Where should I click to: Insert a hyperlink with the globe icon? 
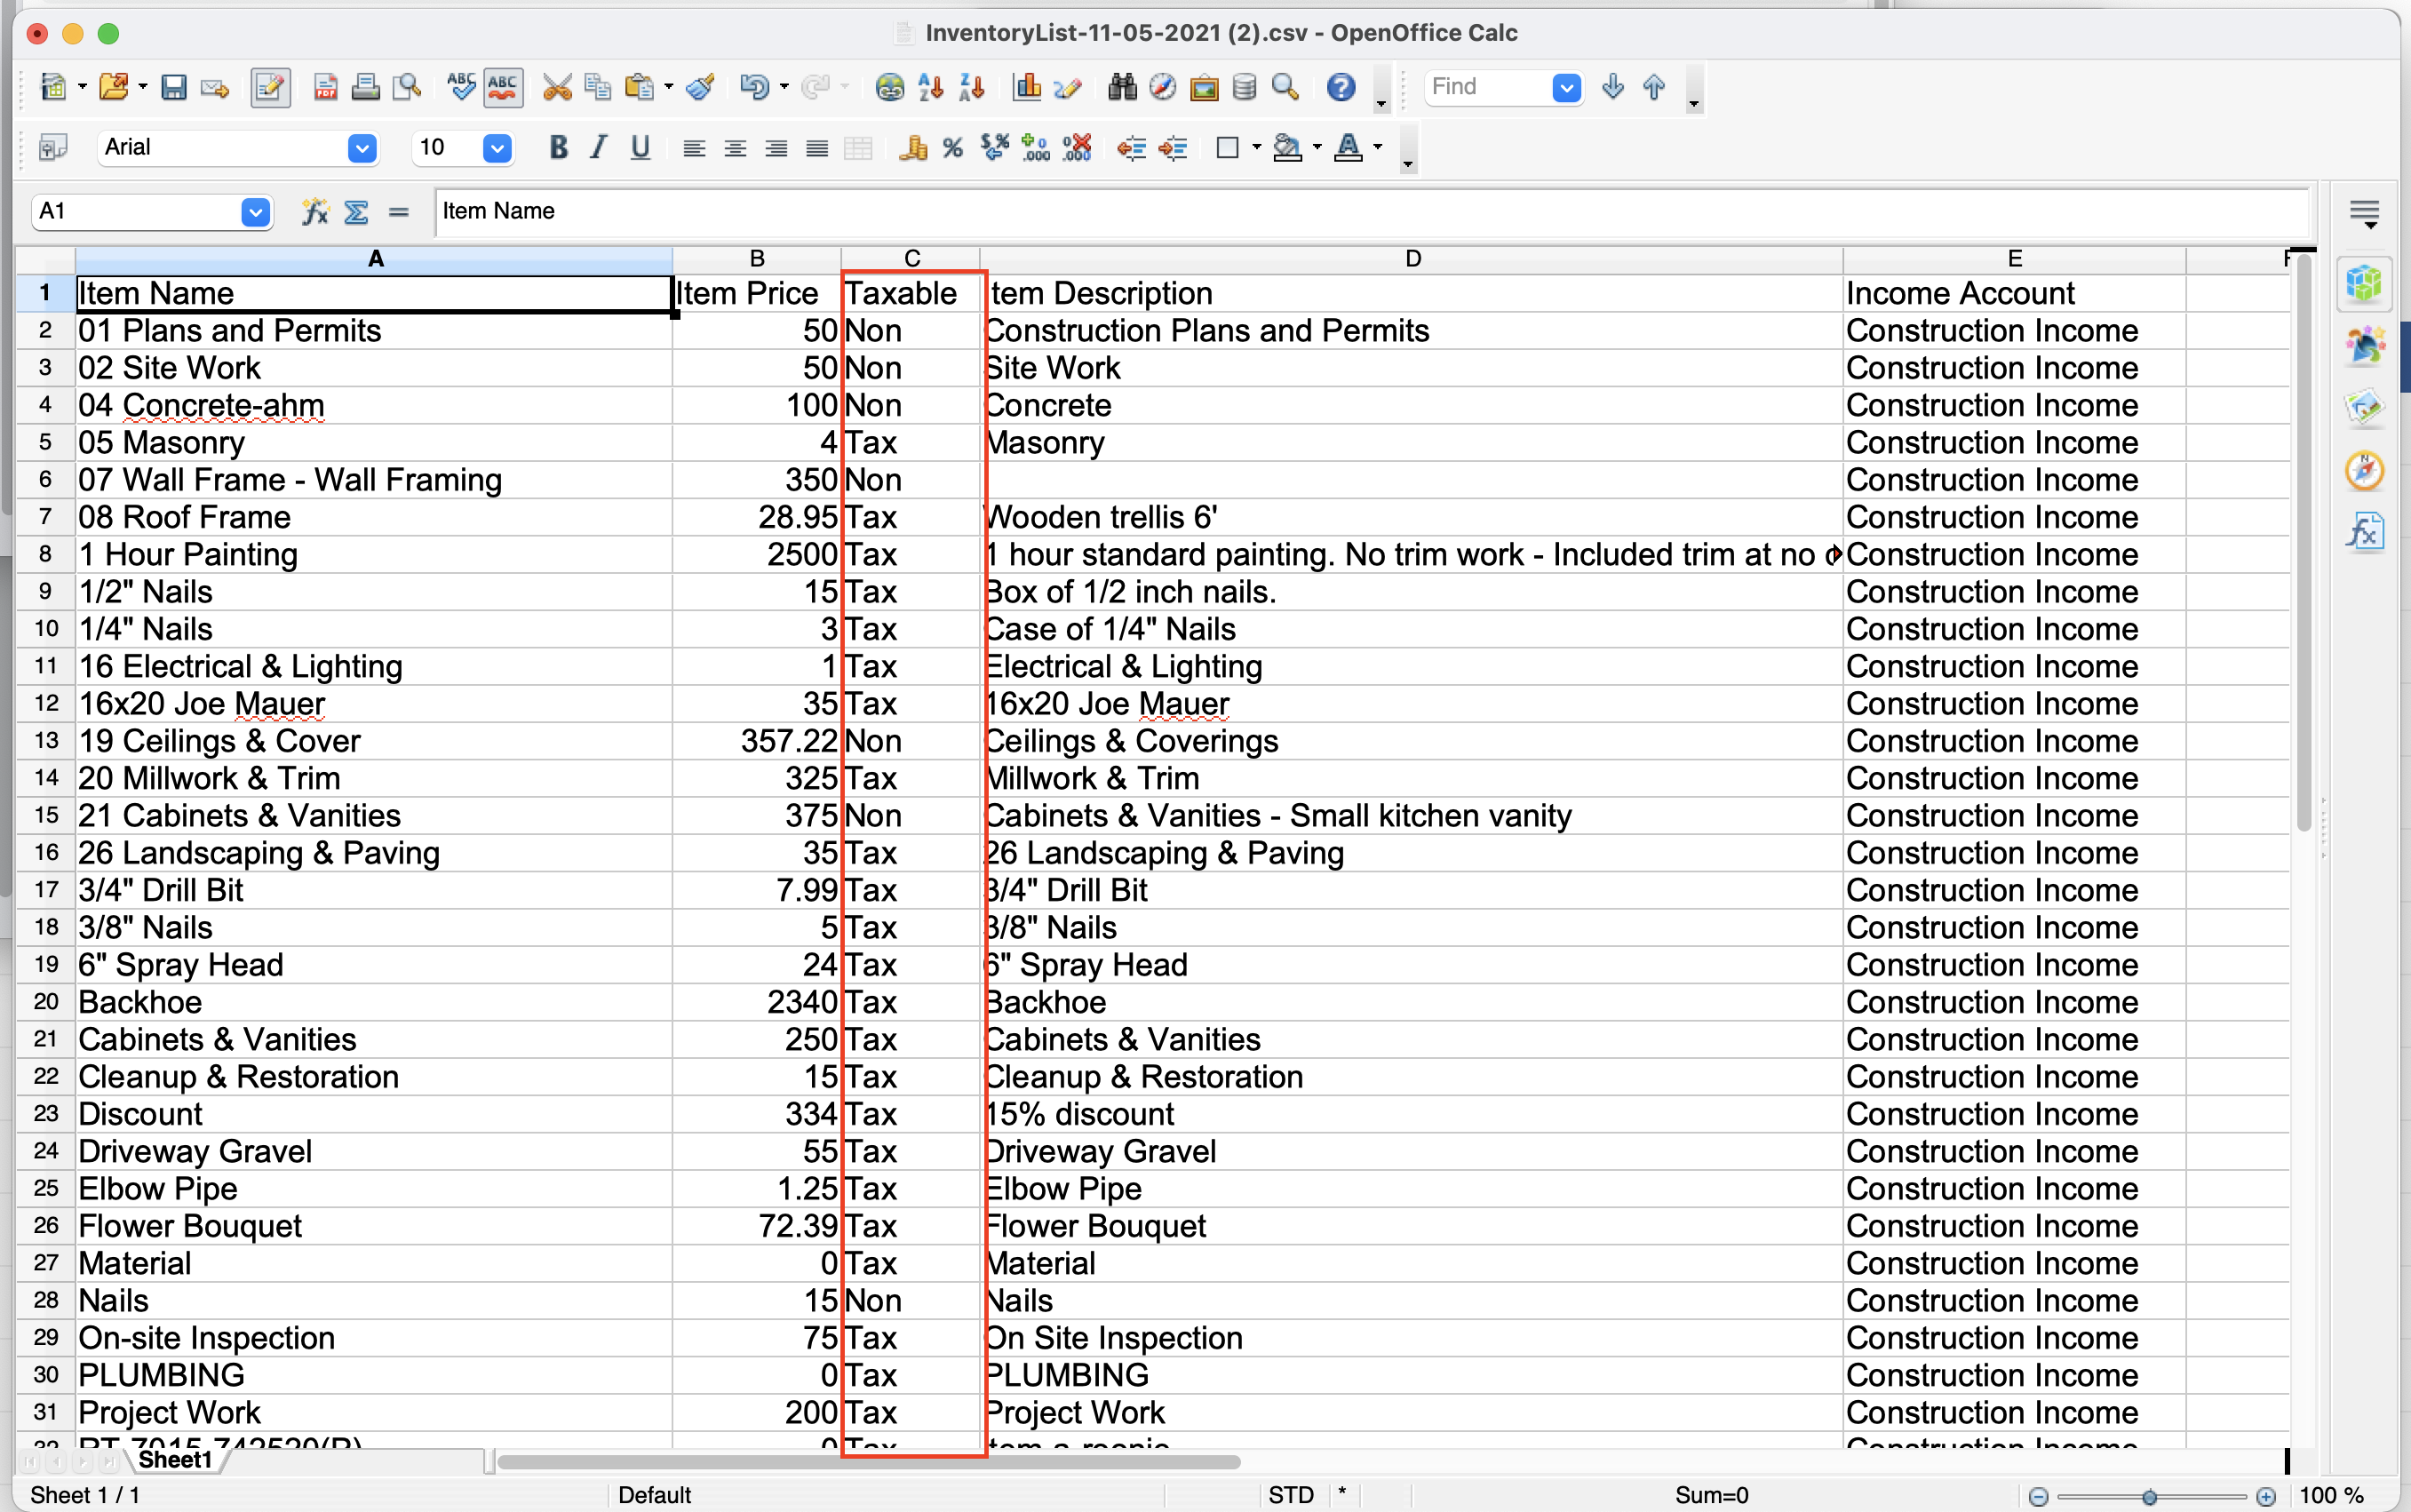tap(889, 88)
